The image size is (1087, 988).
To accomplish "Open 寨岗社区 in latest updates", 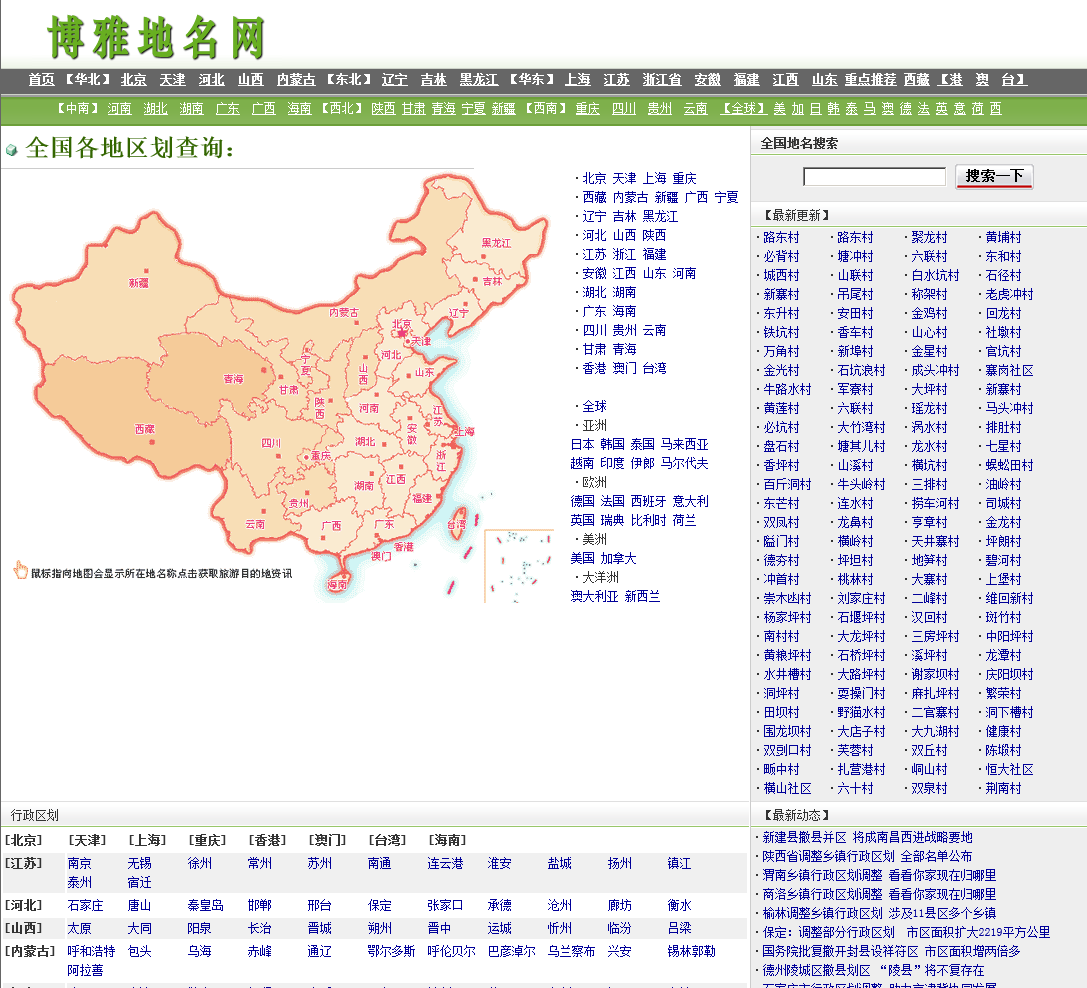I will [1009, 370].
